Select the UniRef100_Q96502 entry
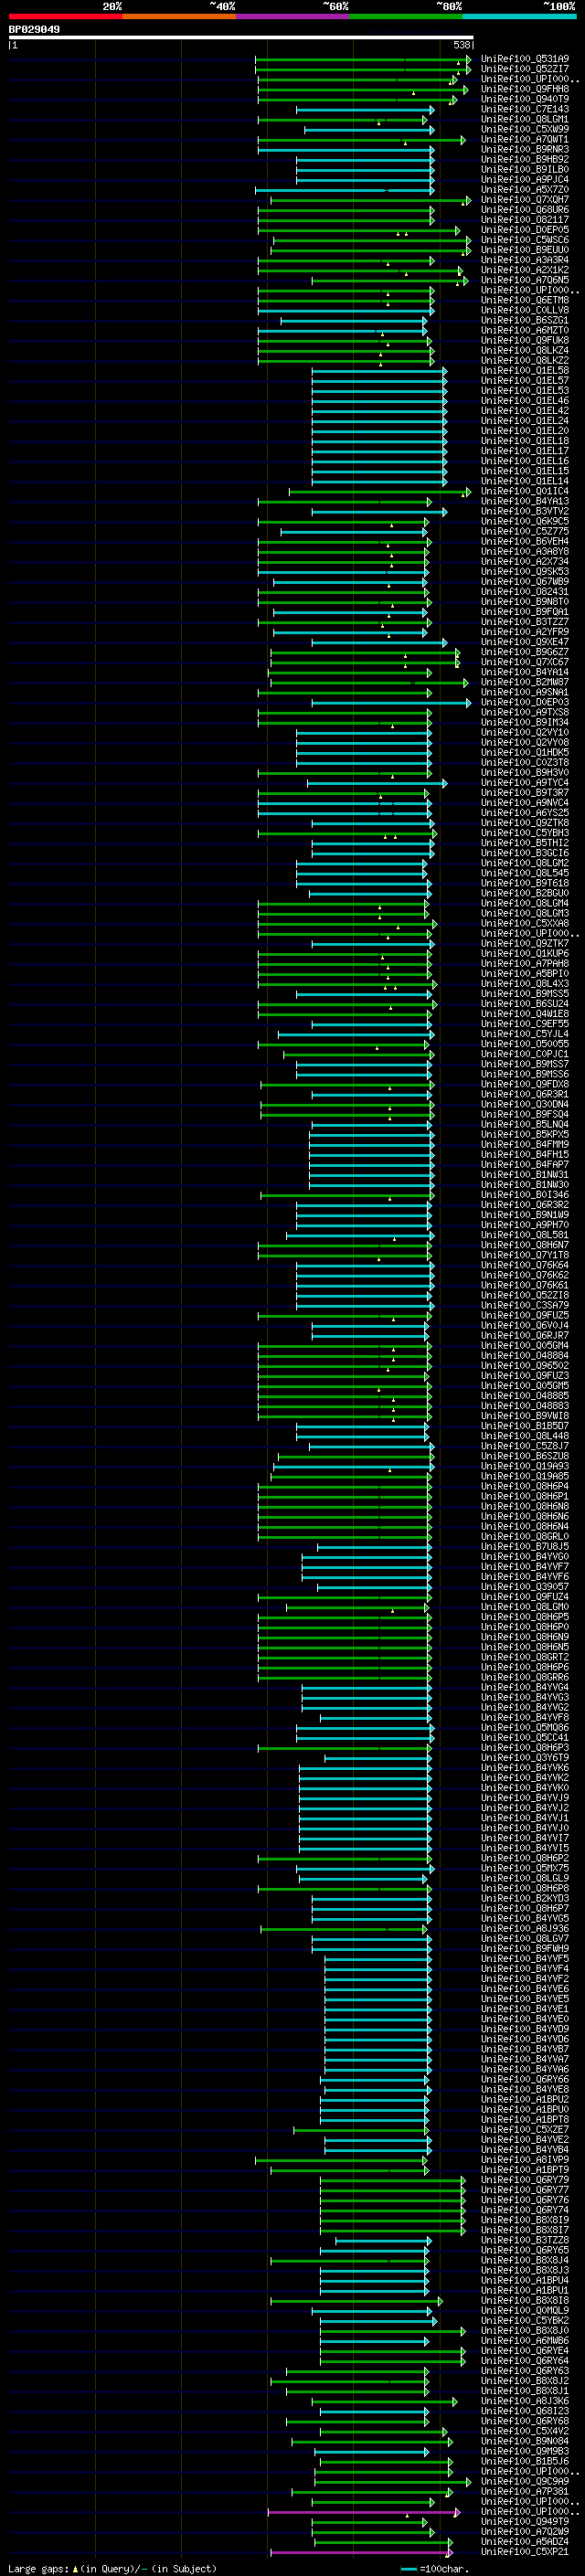The image size is (585, 2576). [x=525, y=1365]
